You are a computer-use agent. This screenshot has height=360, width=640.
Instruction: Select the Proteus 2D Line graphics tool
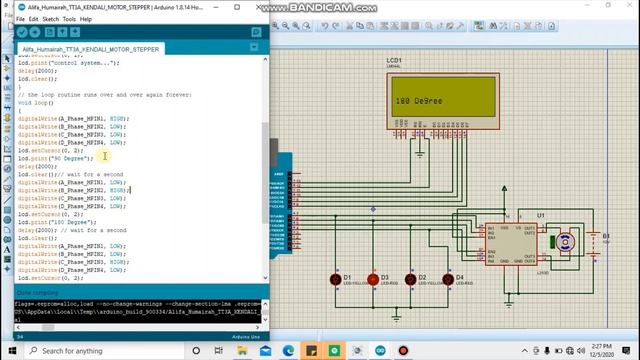7,200
